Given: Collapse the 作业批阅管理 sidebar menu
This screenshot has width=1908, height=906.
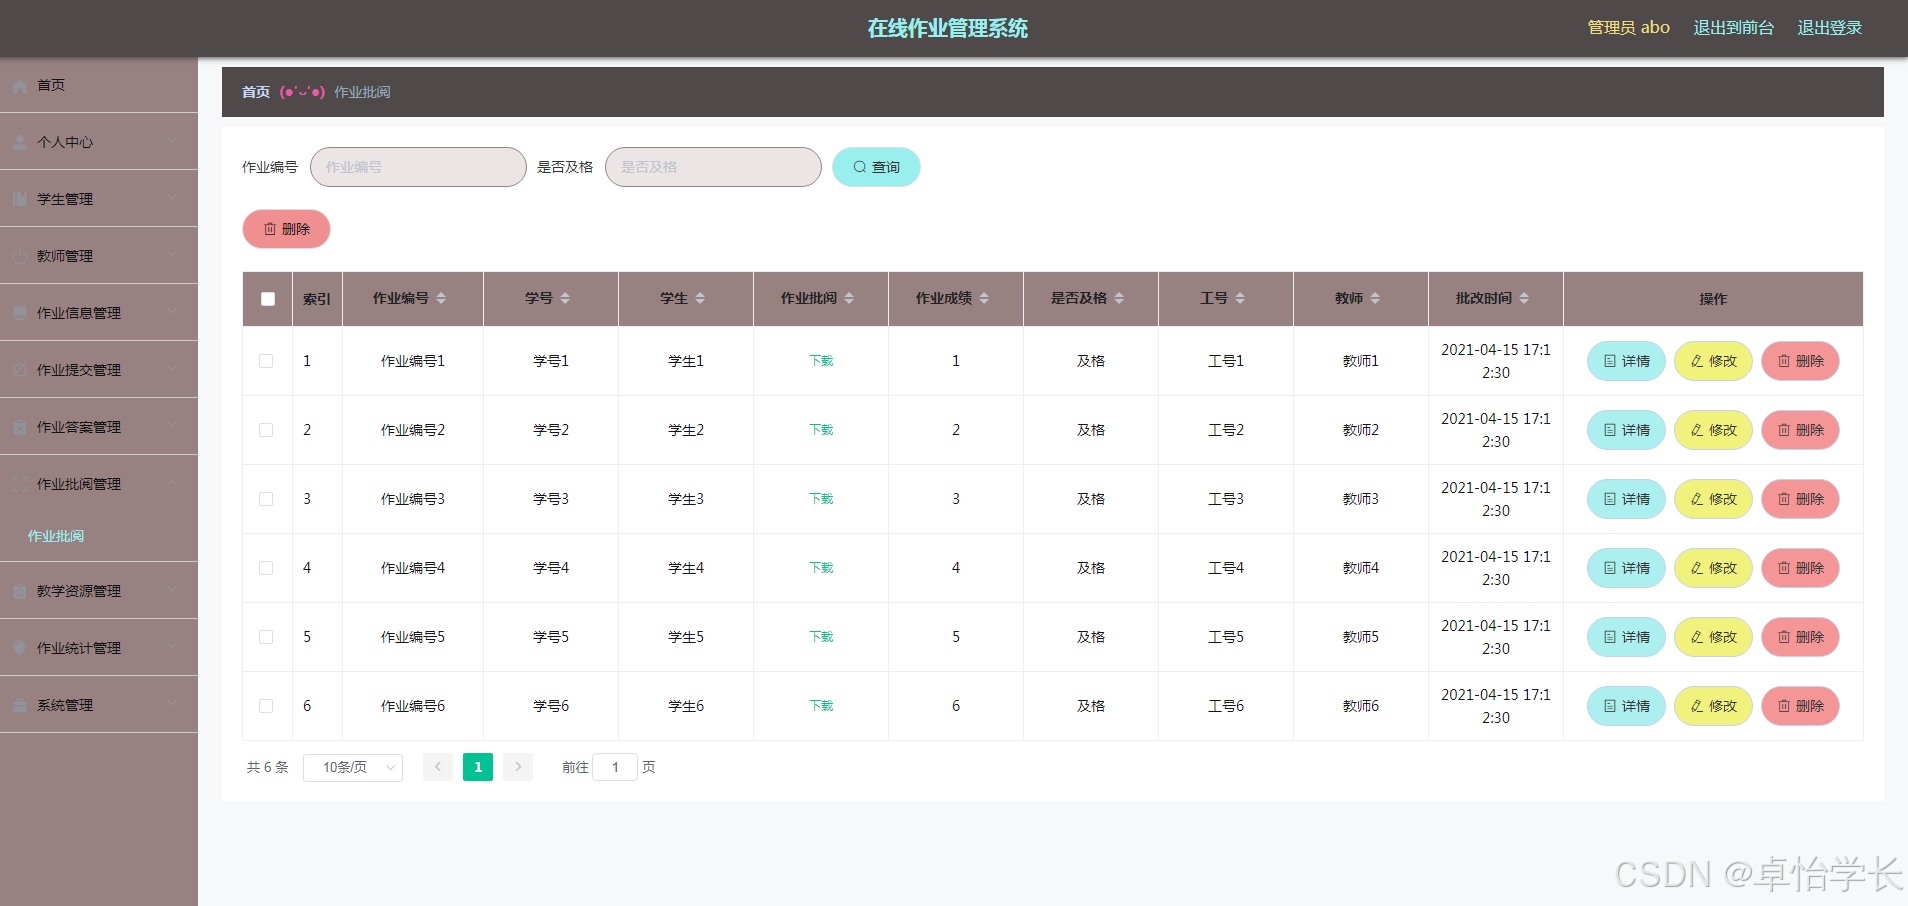Looking at the screenshot, I should (x=98, y=484).
